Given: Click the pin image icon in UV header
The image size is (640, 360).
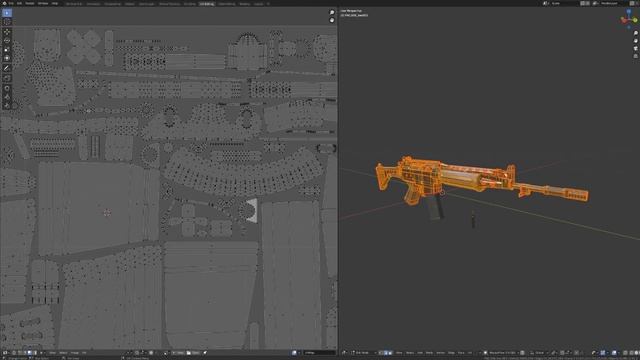Looking at the screenshot, I should point(204,353).
